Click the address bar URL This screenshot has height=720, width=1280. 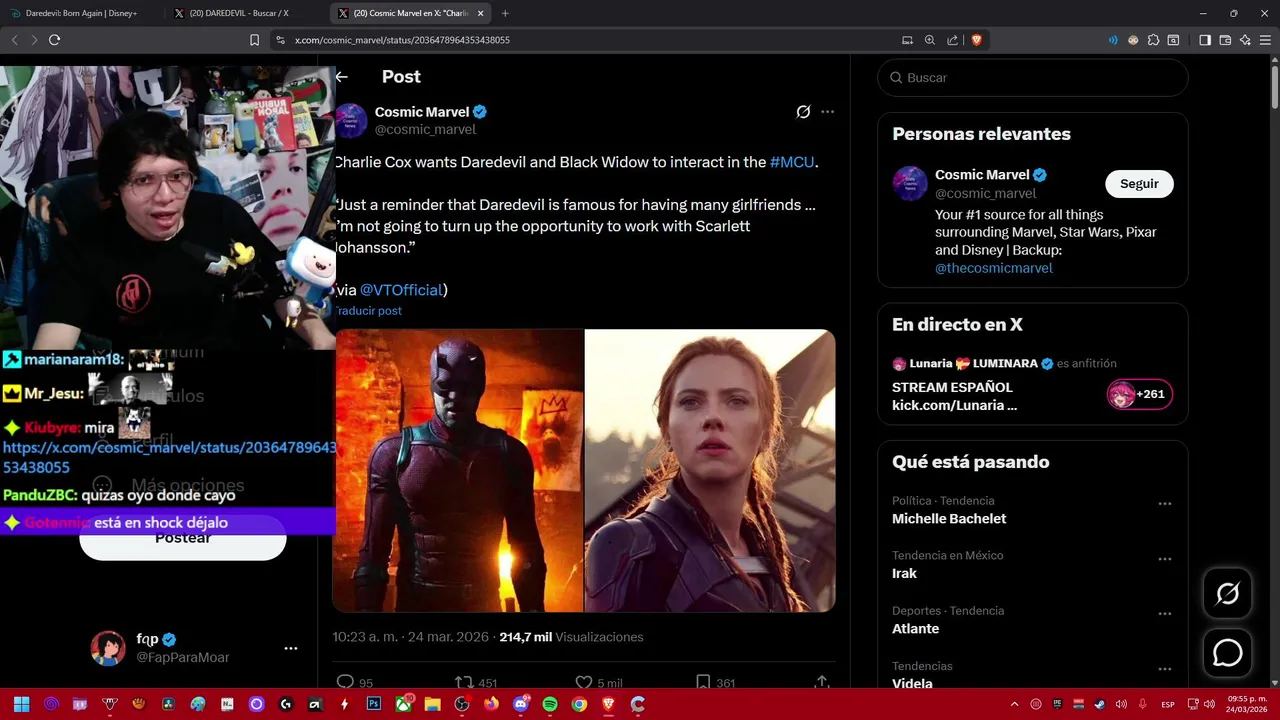coord(403,40)
